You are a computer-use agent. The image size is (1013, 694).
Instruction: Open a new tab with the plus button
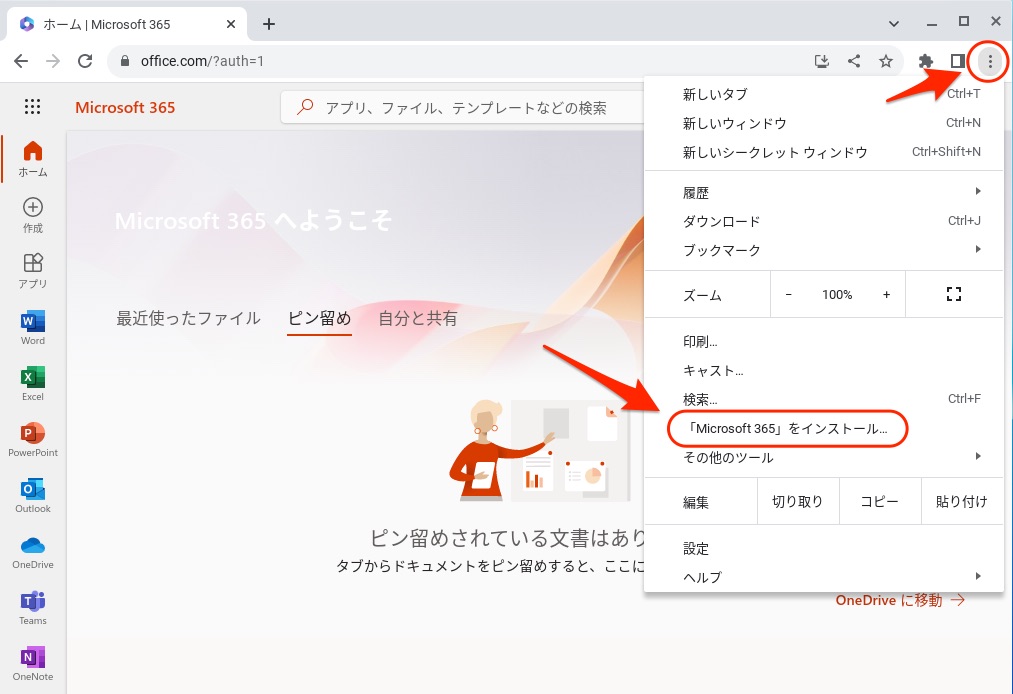pyautogui.click(x=269, y=24)
